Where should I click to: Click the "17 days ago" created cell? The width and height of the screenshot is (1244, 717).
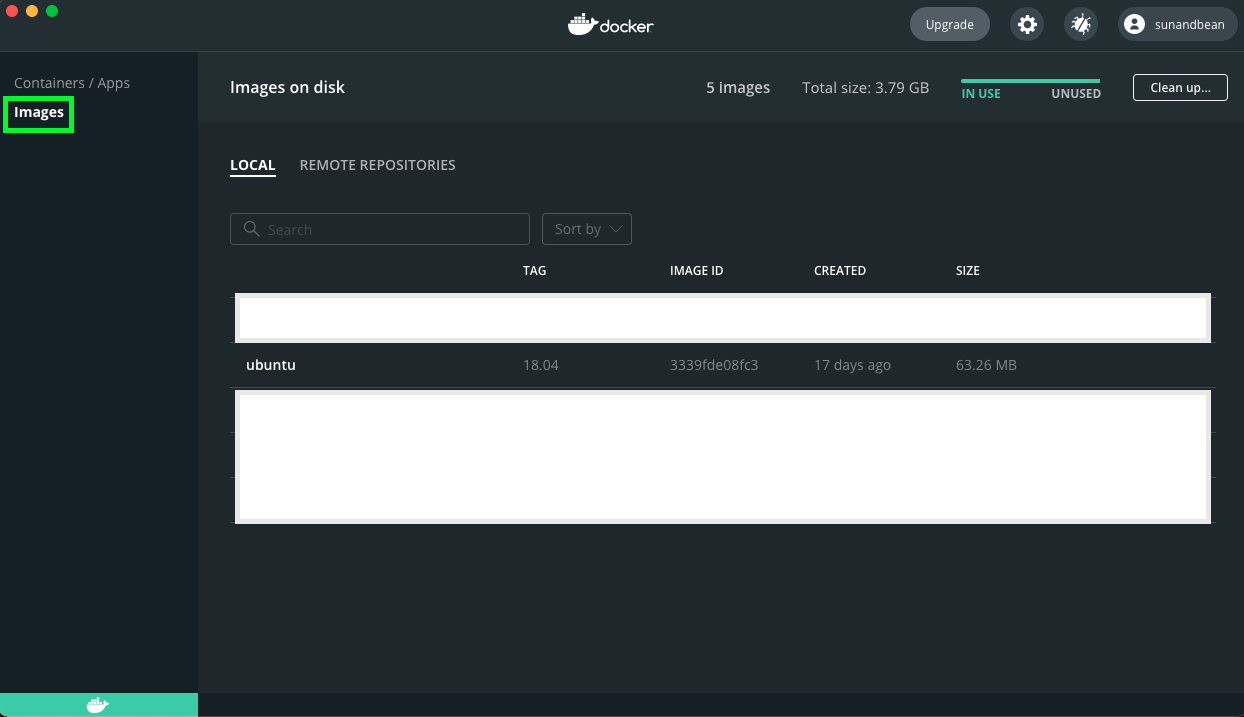point(852,365)
